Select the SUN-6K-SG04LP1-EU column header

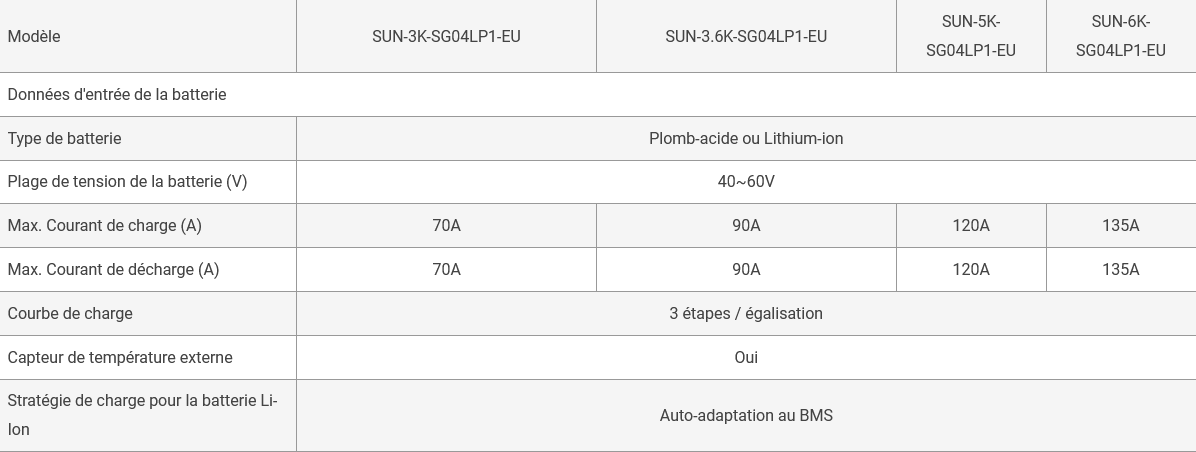point(1120,36)
